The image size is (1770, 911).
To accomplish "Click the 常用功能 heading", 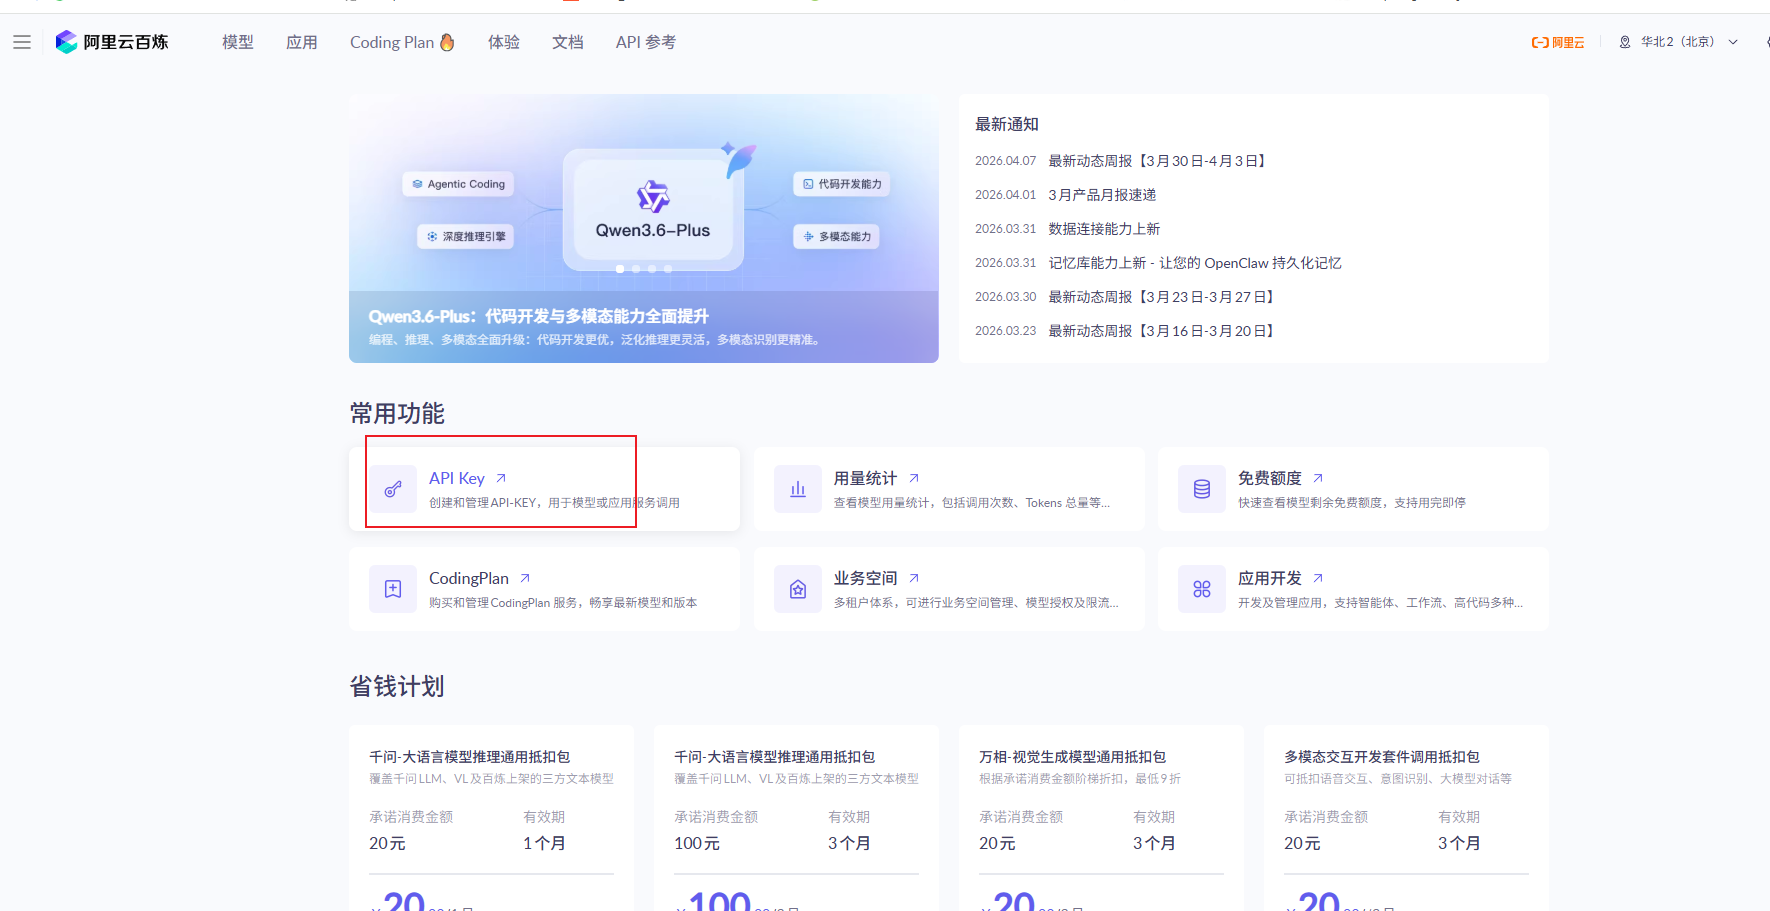I will point(397,413).
